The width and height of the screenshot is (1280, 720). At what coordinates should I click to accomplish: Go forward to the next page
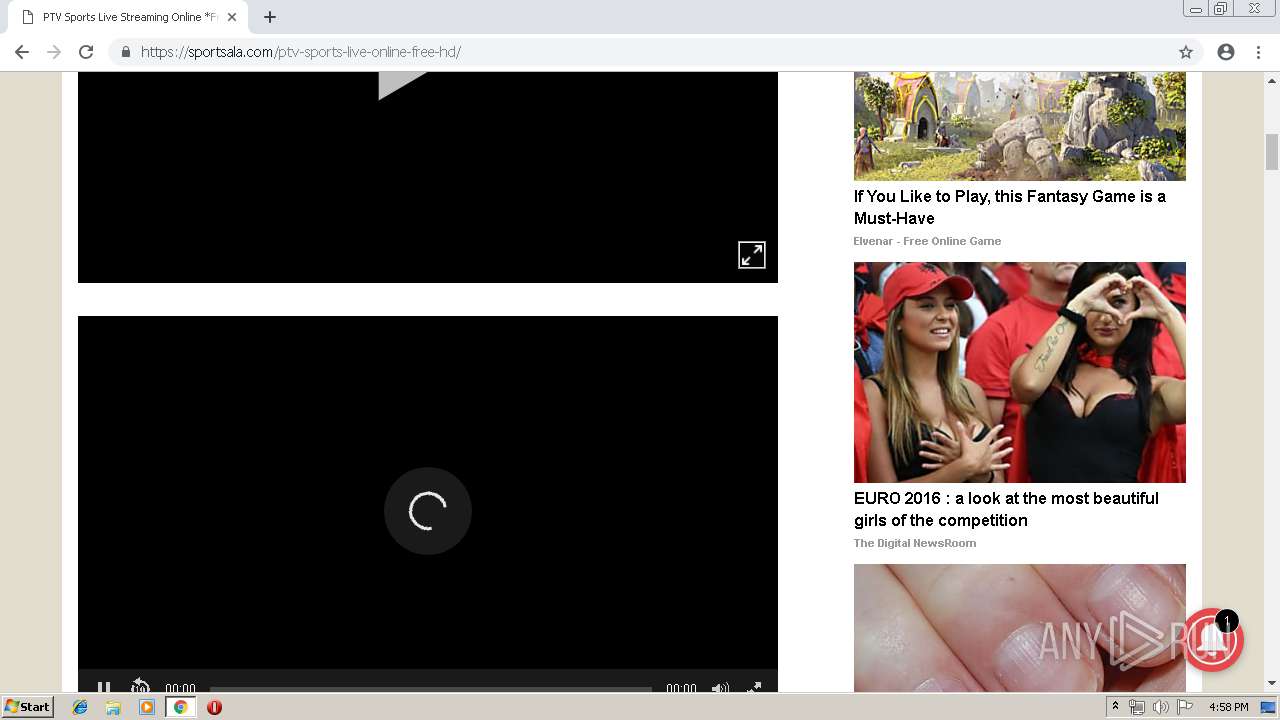click(x=54, y=52)
